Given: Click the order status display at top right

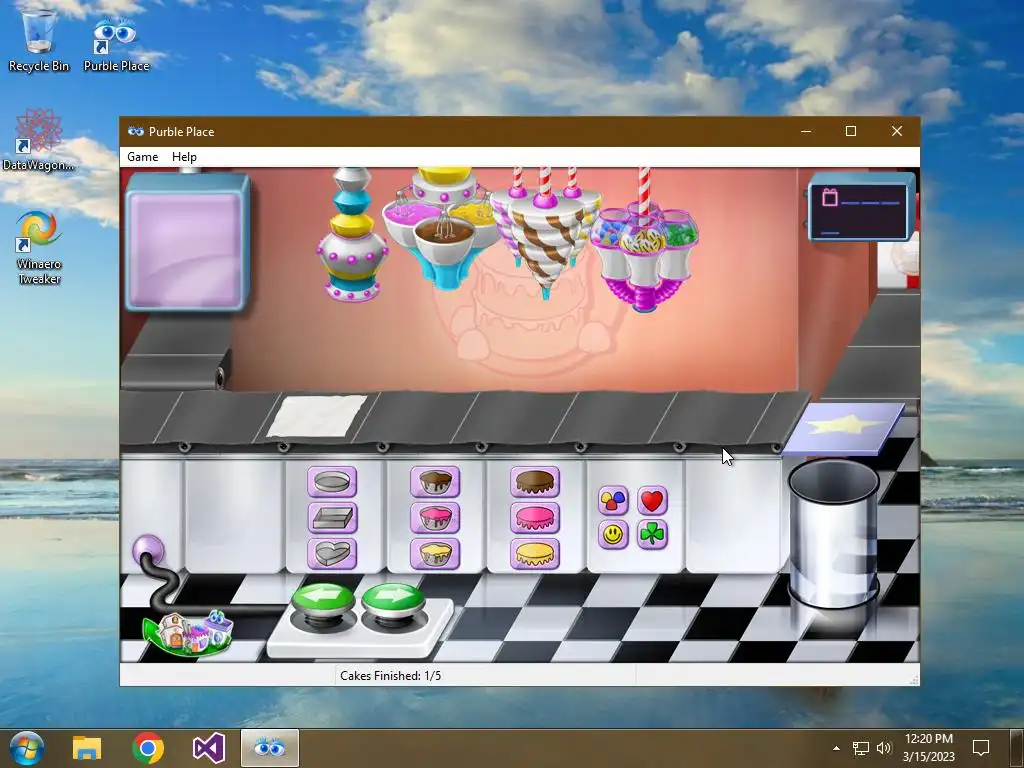Looking at the screenshot, I should coord(859,210).
